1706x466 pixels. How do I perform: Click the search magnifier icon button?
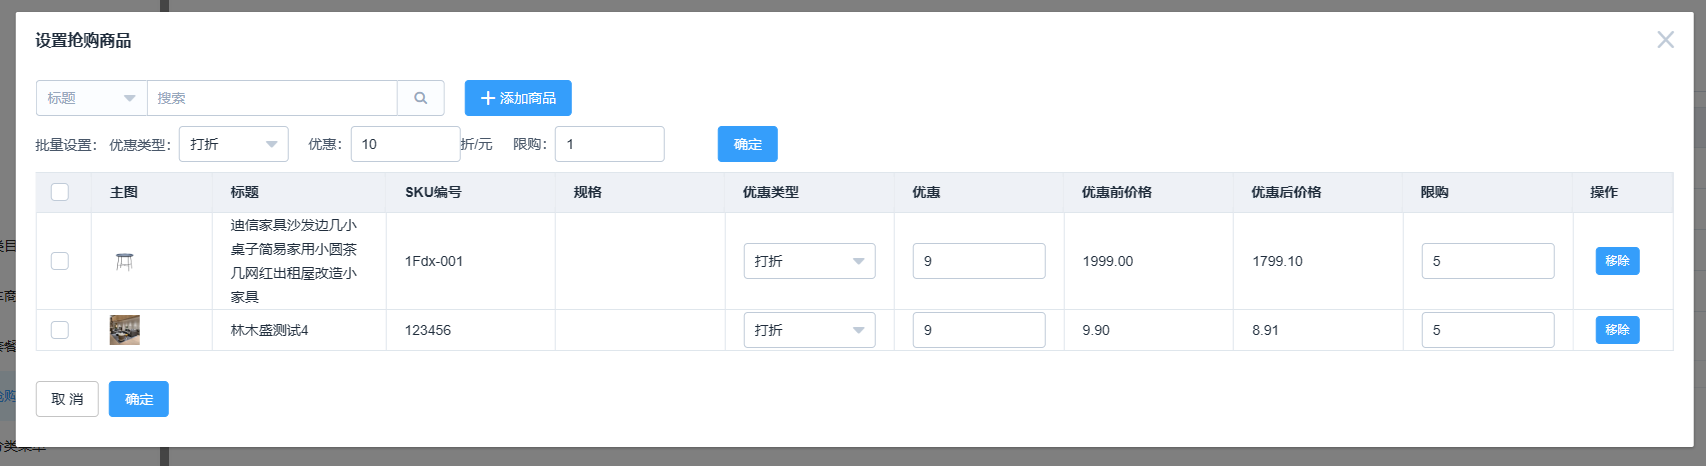click(421, 98)
